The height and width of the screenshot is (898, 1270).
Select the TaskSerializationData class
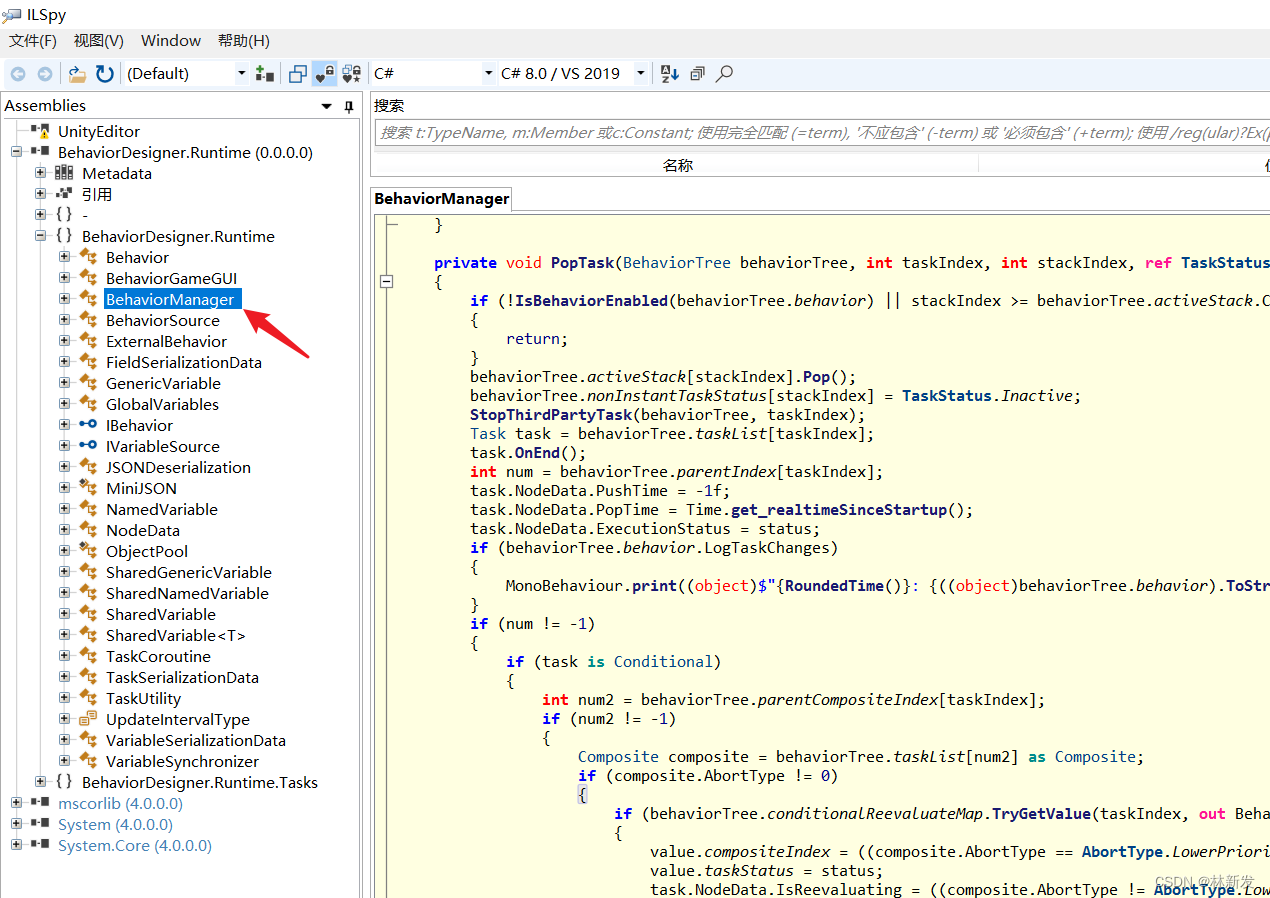click(182, 677)
